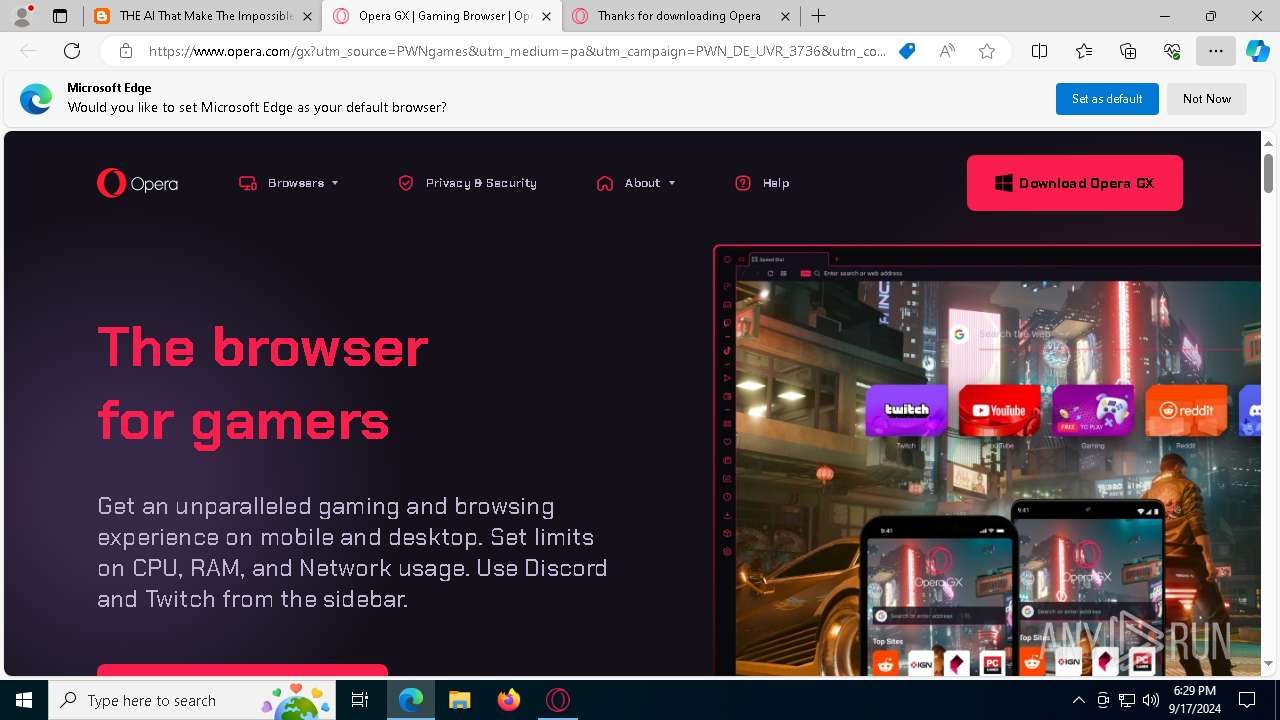Open Privacy & Security link
Image resolution: width=1280 pixels, height=720 pixels.
coord(467,183)
